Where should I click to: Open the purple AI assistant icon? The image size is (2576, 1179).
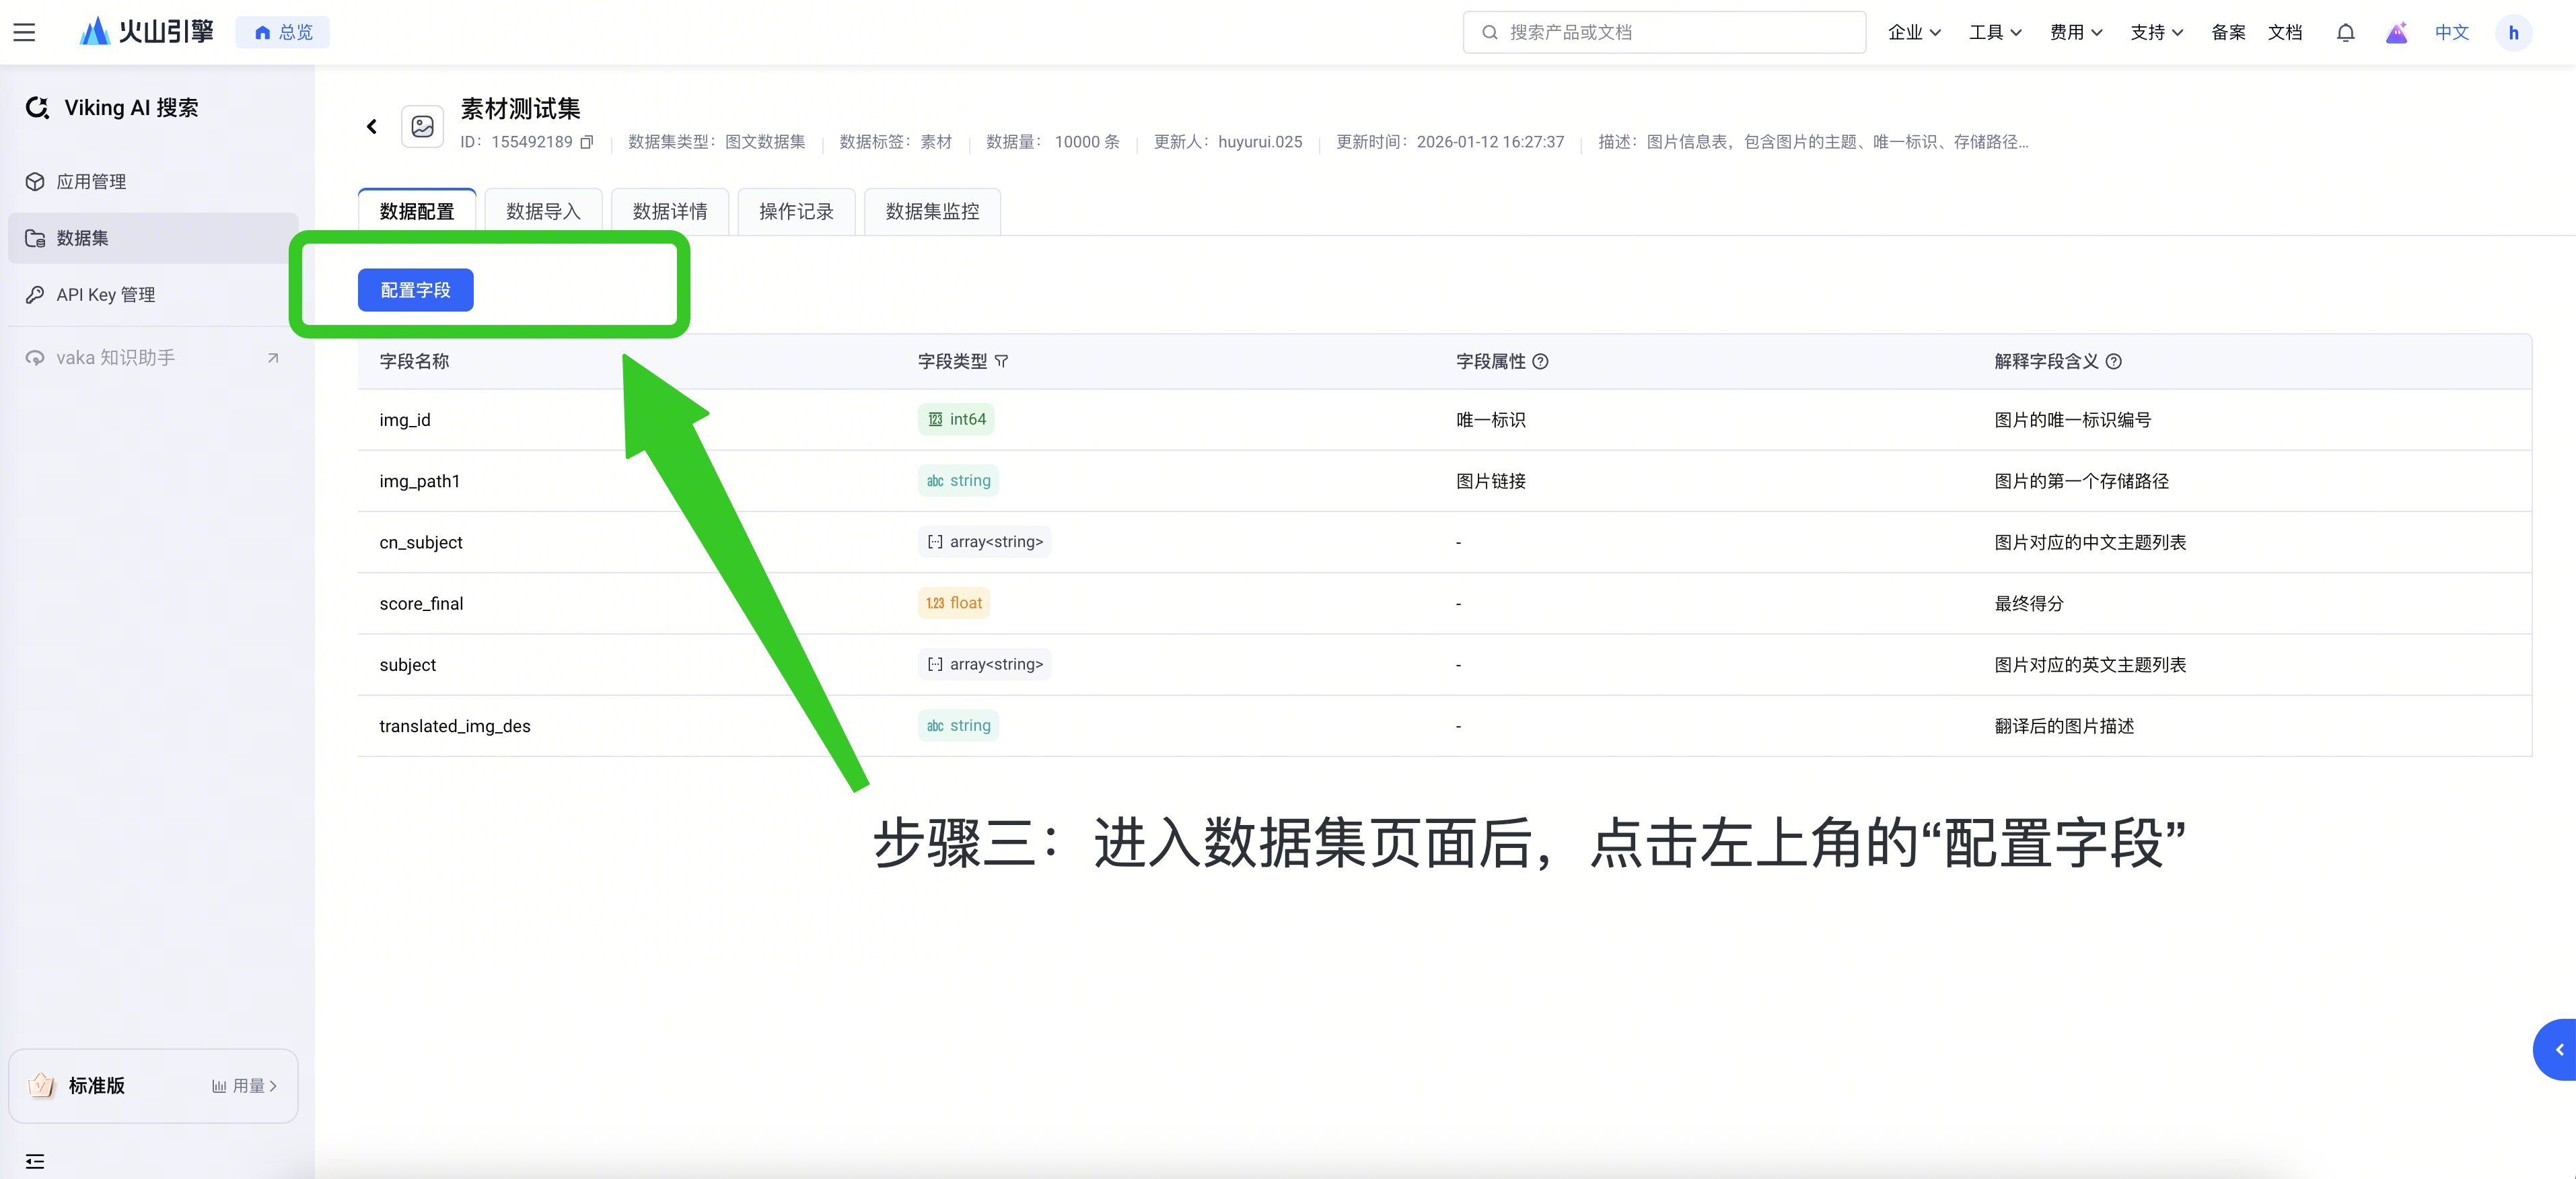click(x=2396, y=32)
